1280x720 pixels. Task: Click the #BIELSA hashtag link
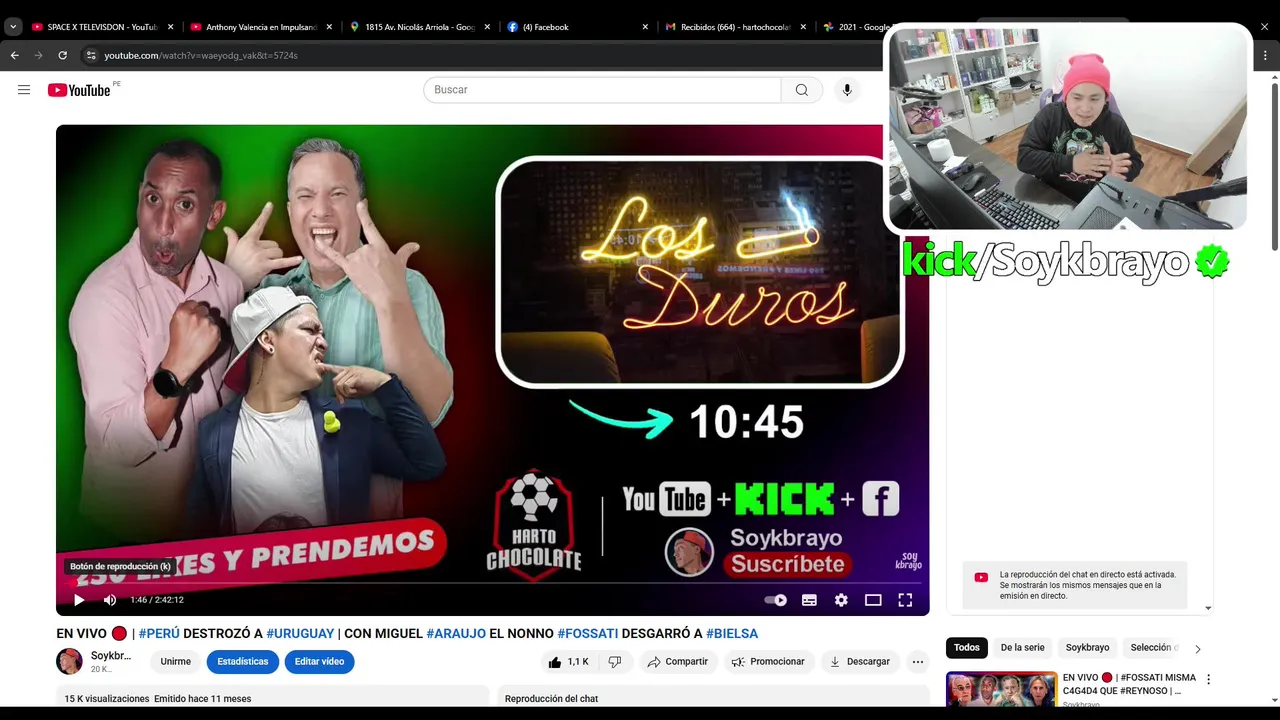[732, 634]
